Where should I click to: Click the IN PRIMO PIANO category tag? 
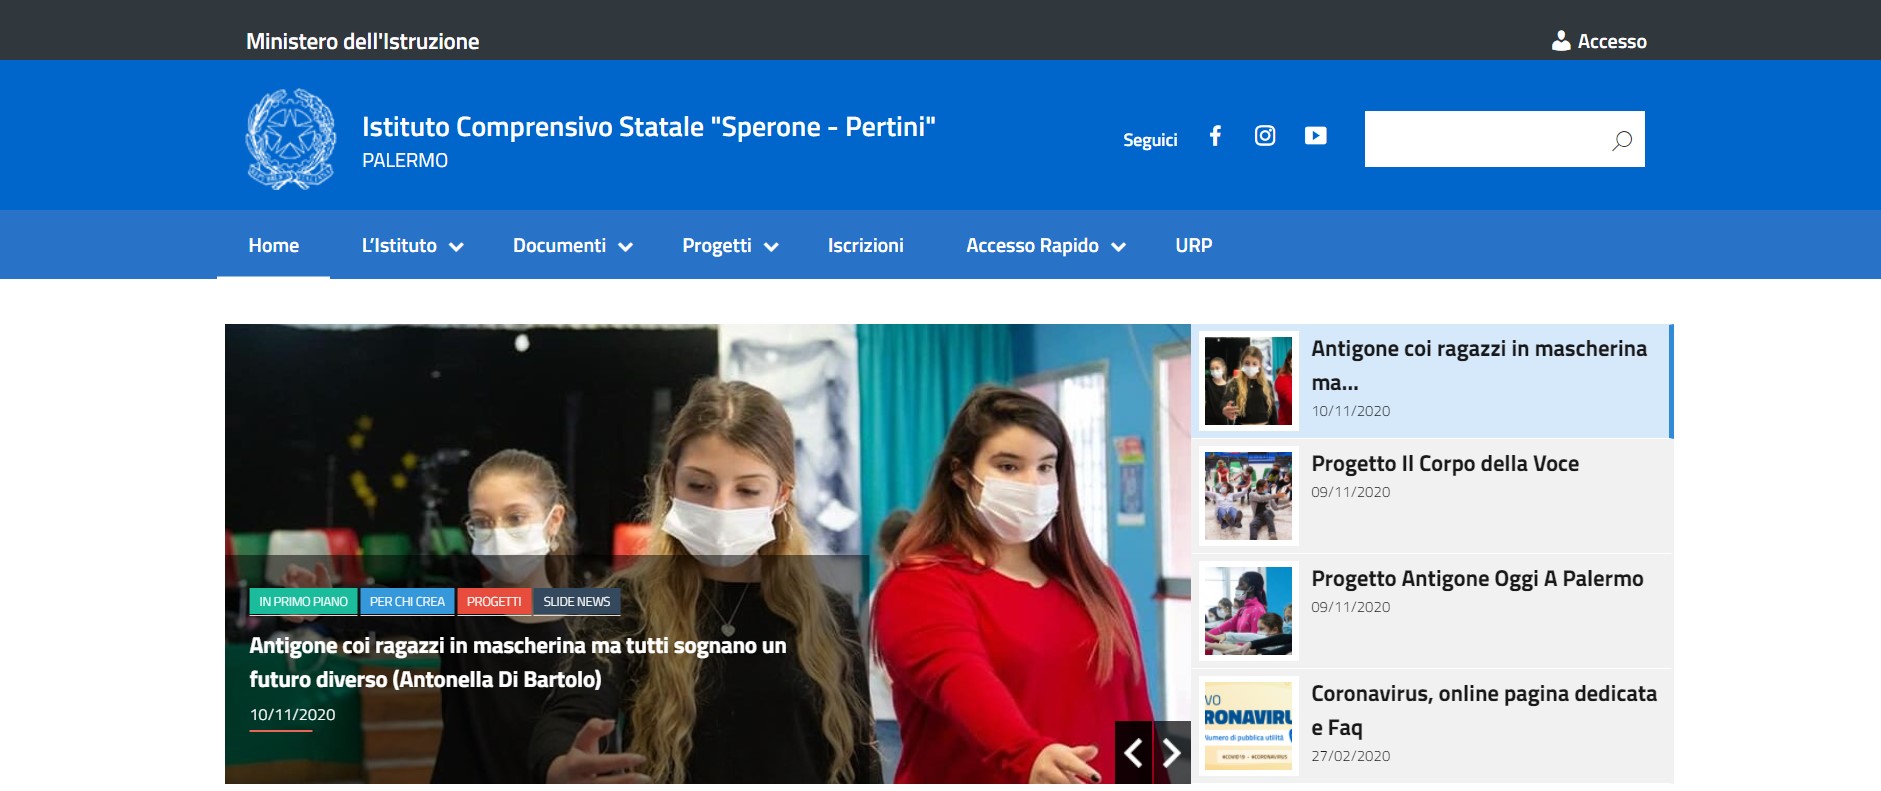(x=303, y=601)
